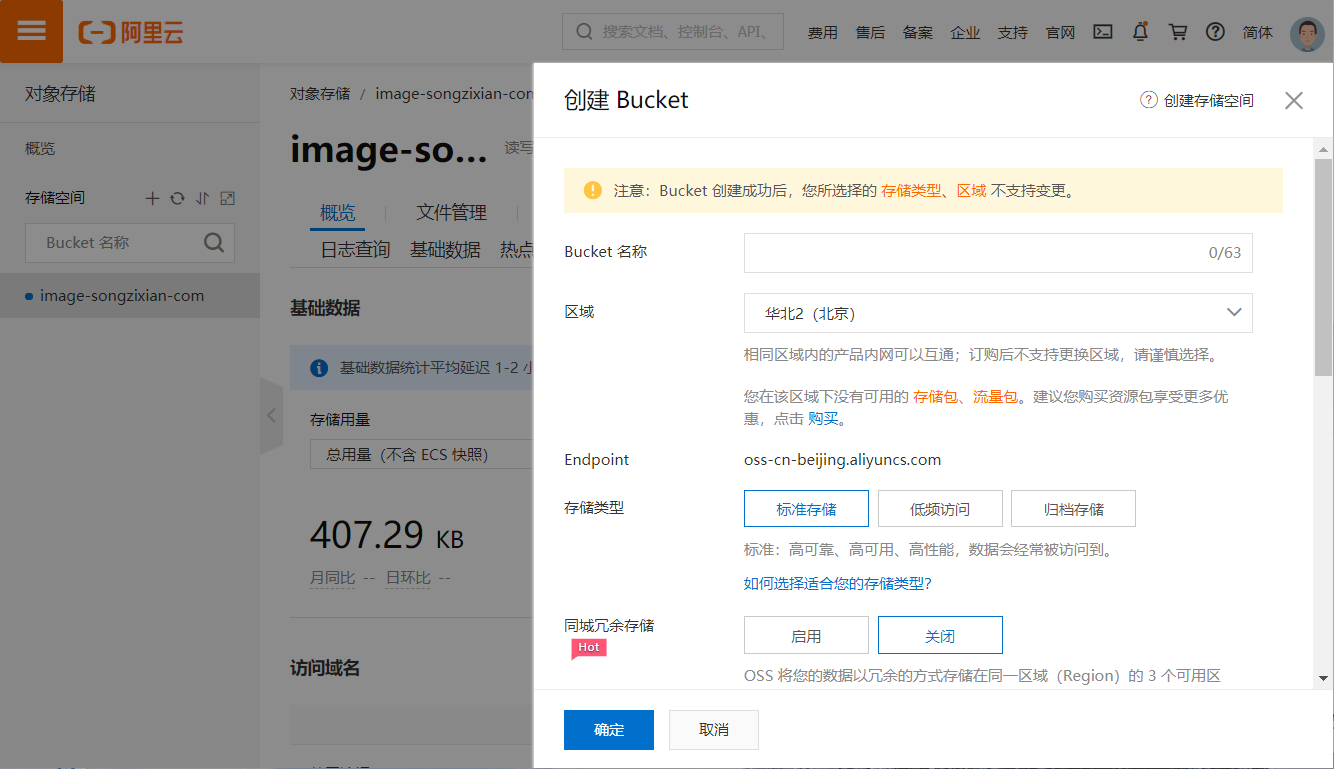Viewport: 1334px width, 769px height.
Task: Click the Aliyun logo
Action: [131, 32]
